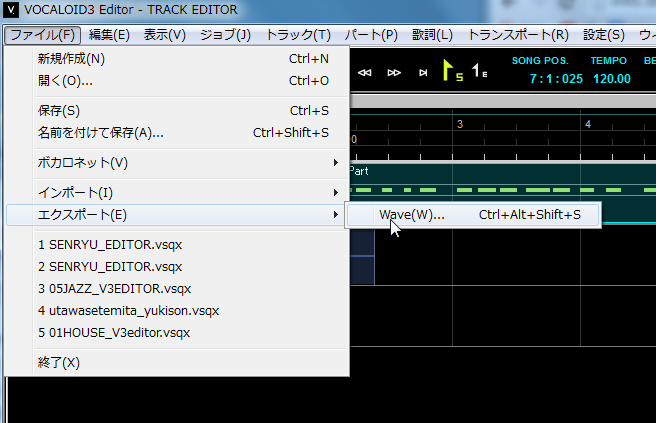Open the トラック(T) menu

pyautogui.click(x=298, y=35)
